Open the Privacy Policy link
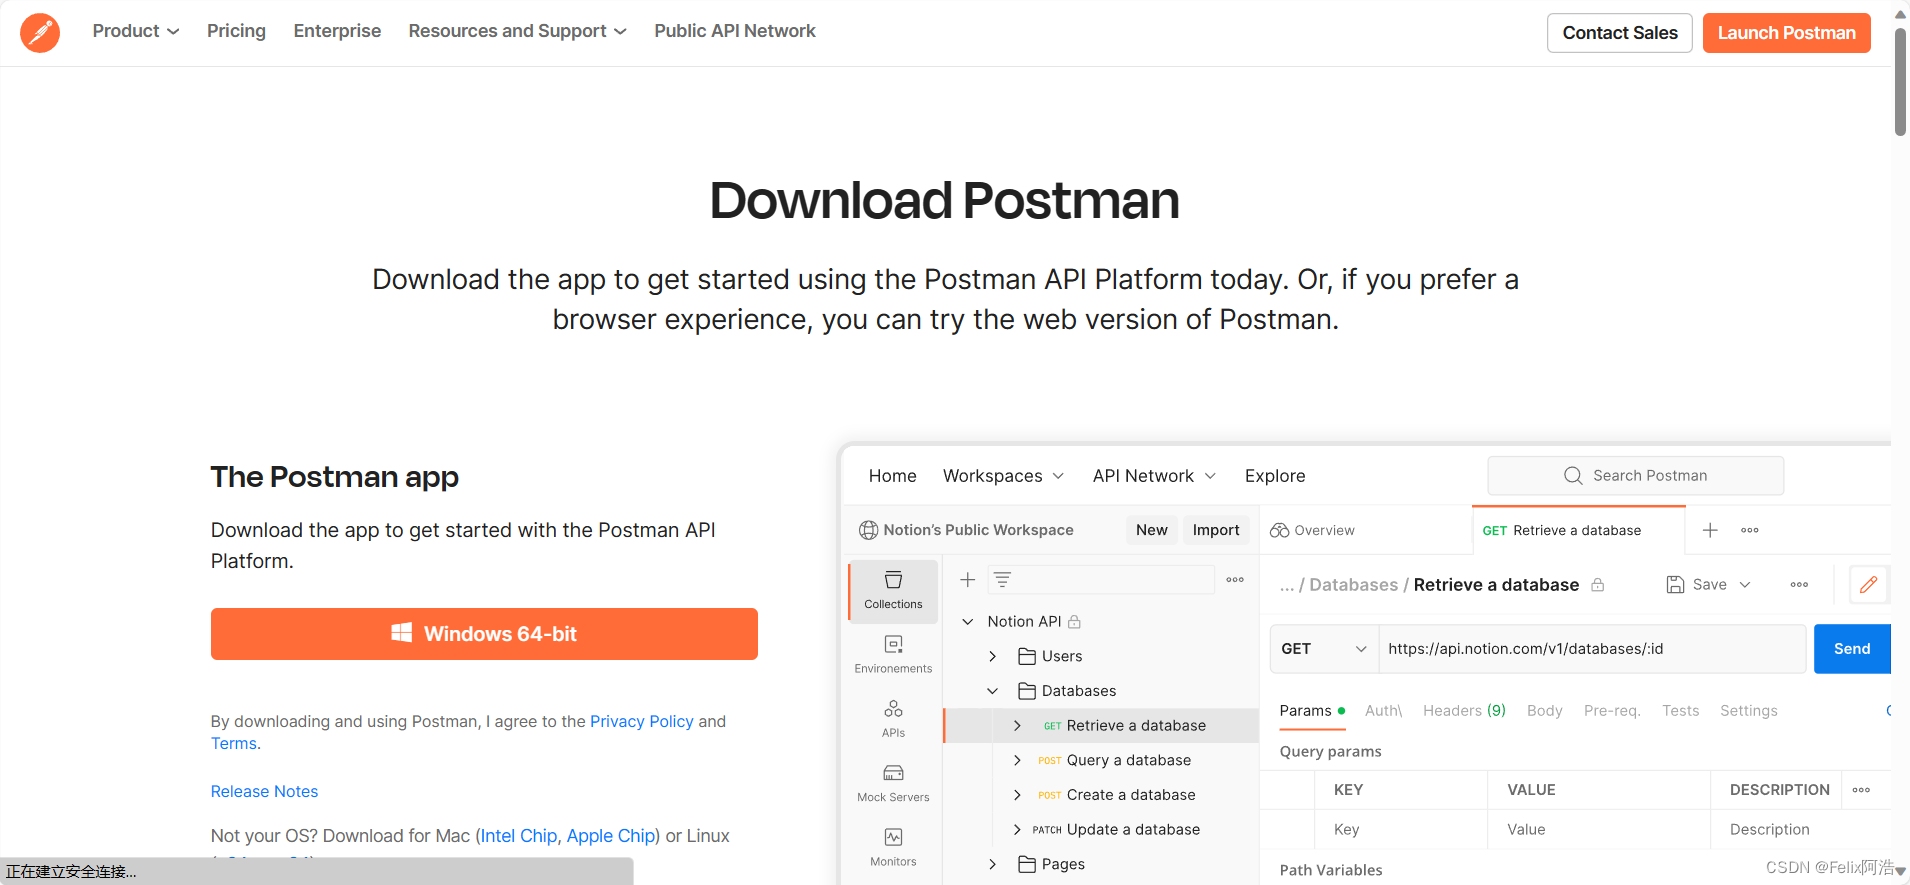The image size is (1910, 885). click(x=641, y=721)
